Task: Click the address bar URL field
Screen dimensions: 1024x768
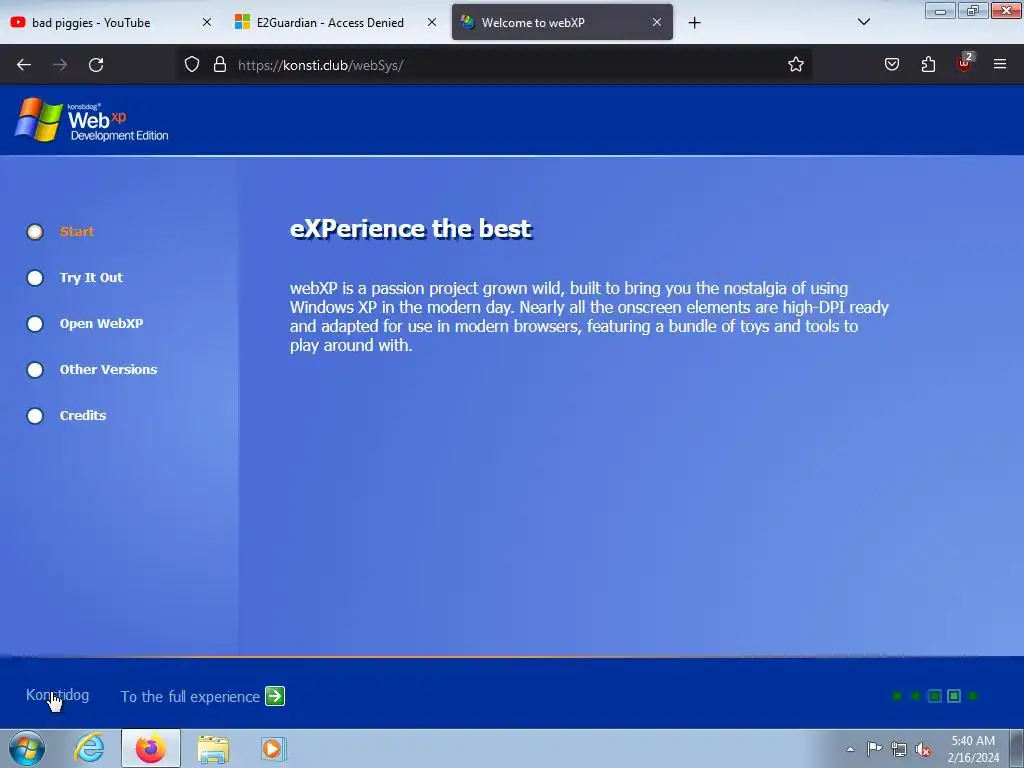Action: pyautogui.click(x=496, y=65)
